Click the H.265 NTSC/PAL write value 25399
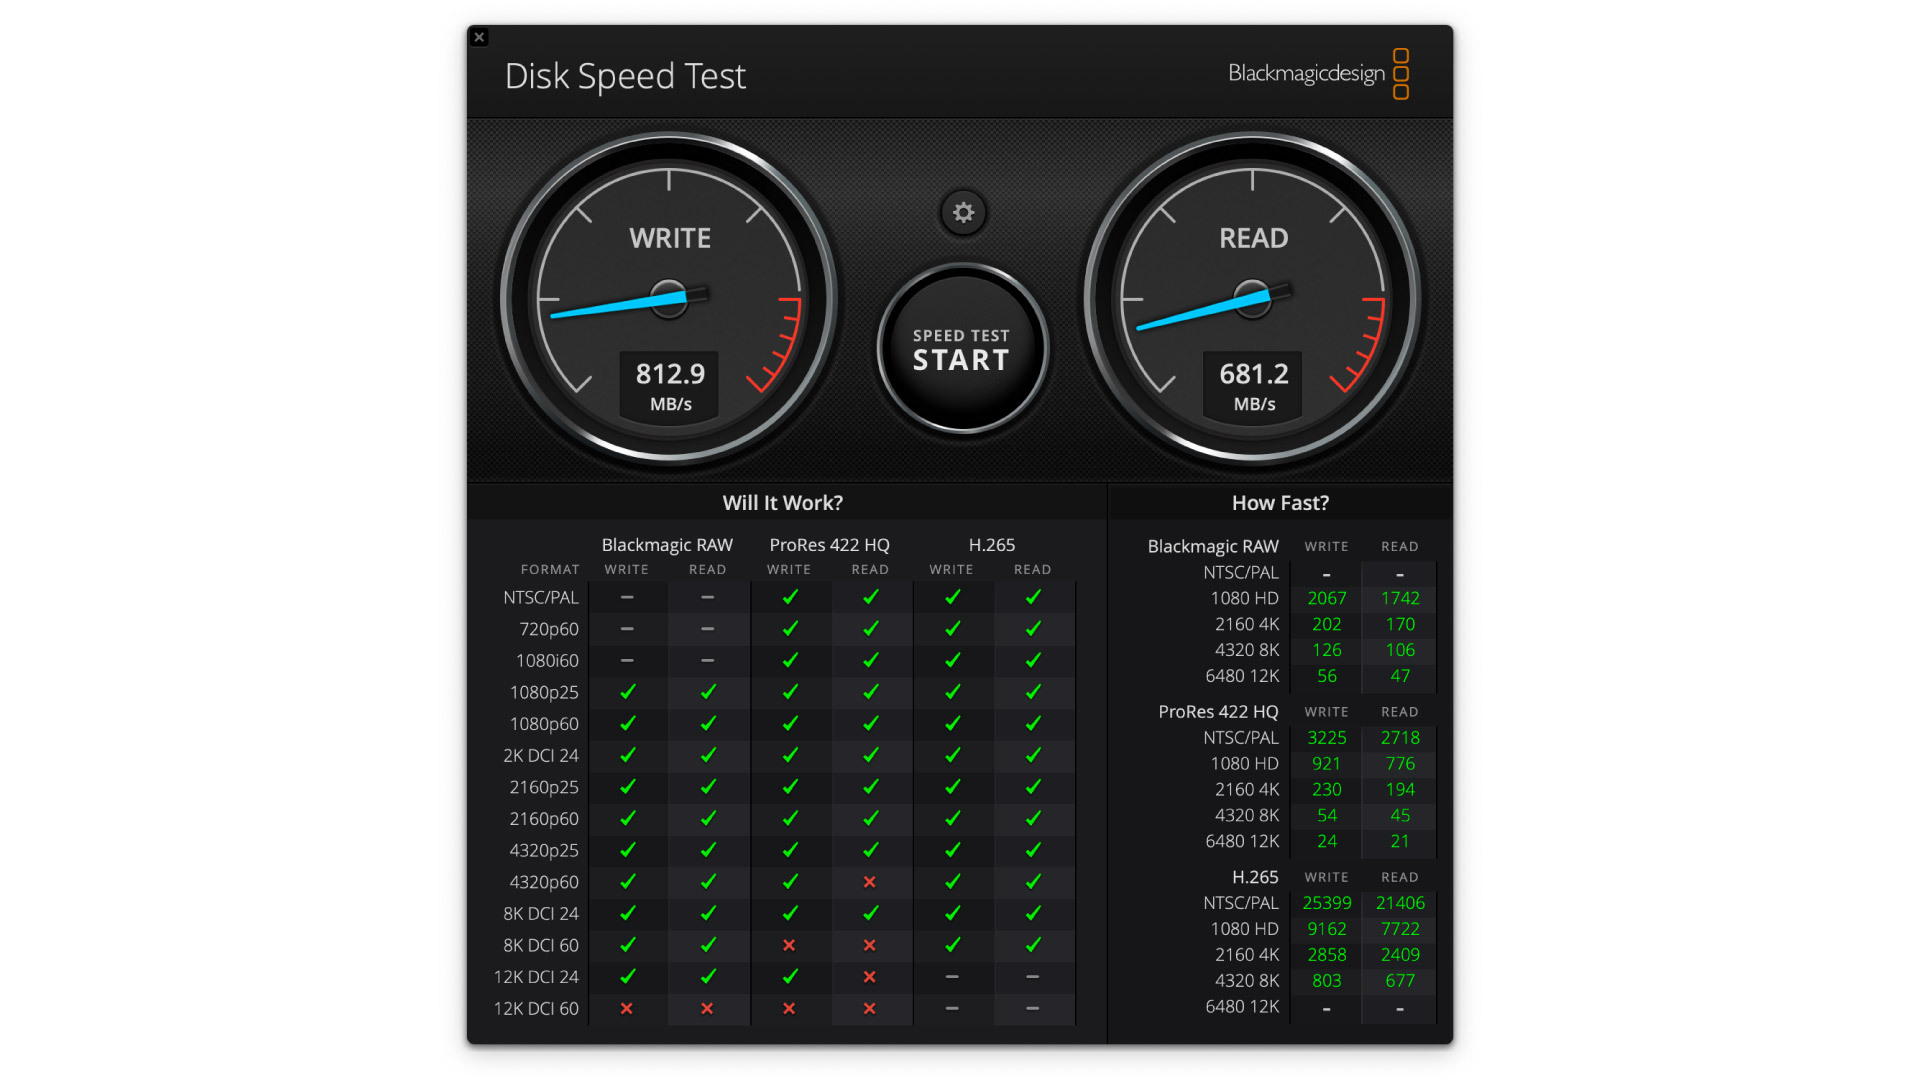Viewport: 1920px width, 1080px height. click(1326, 903)
